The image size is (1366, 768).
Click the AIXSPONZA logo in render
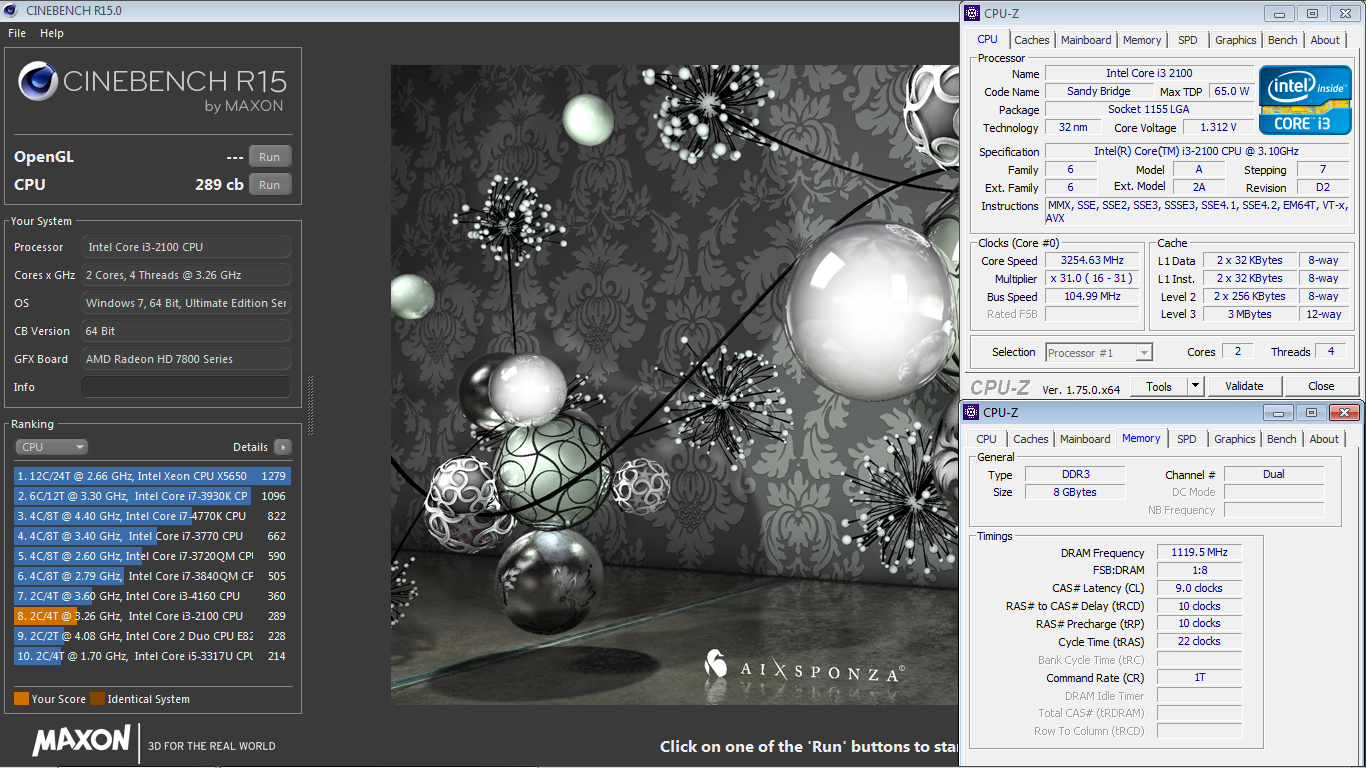(804, 665)
